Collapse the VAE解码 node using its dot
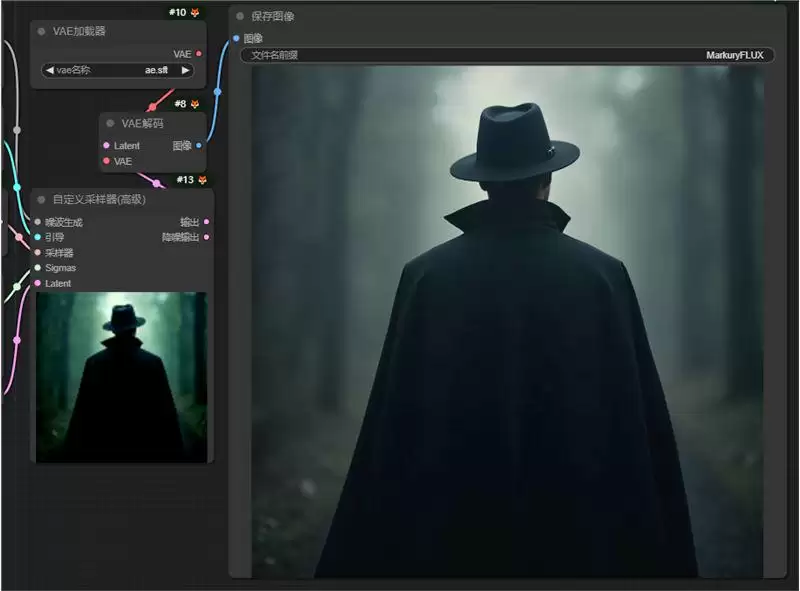The width and height of the screenshot is (800, 591). point(110,123)
